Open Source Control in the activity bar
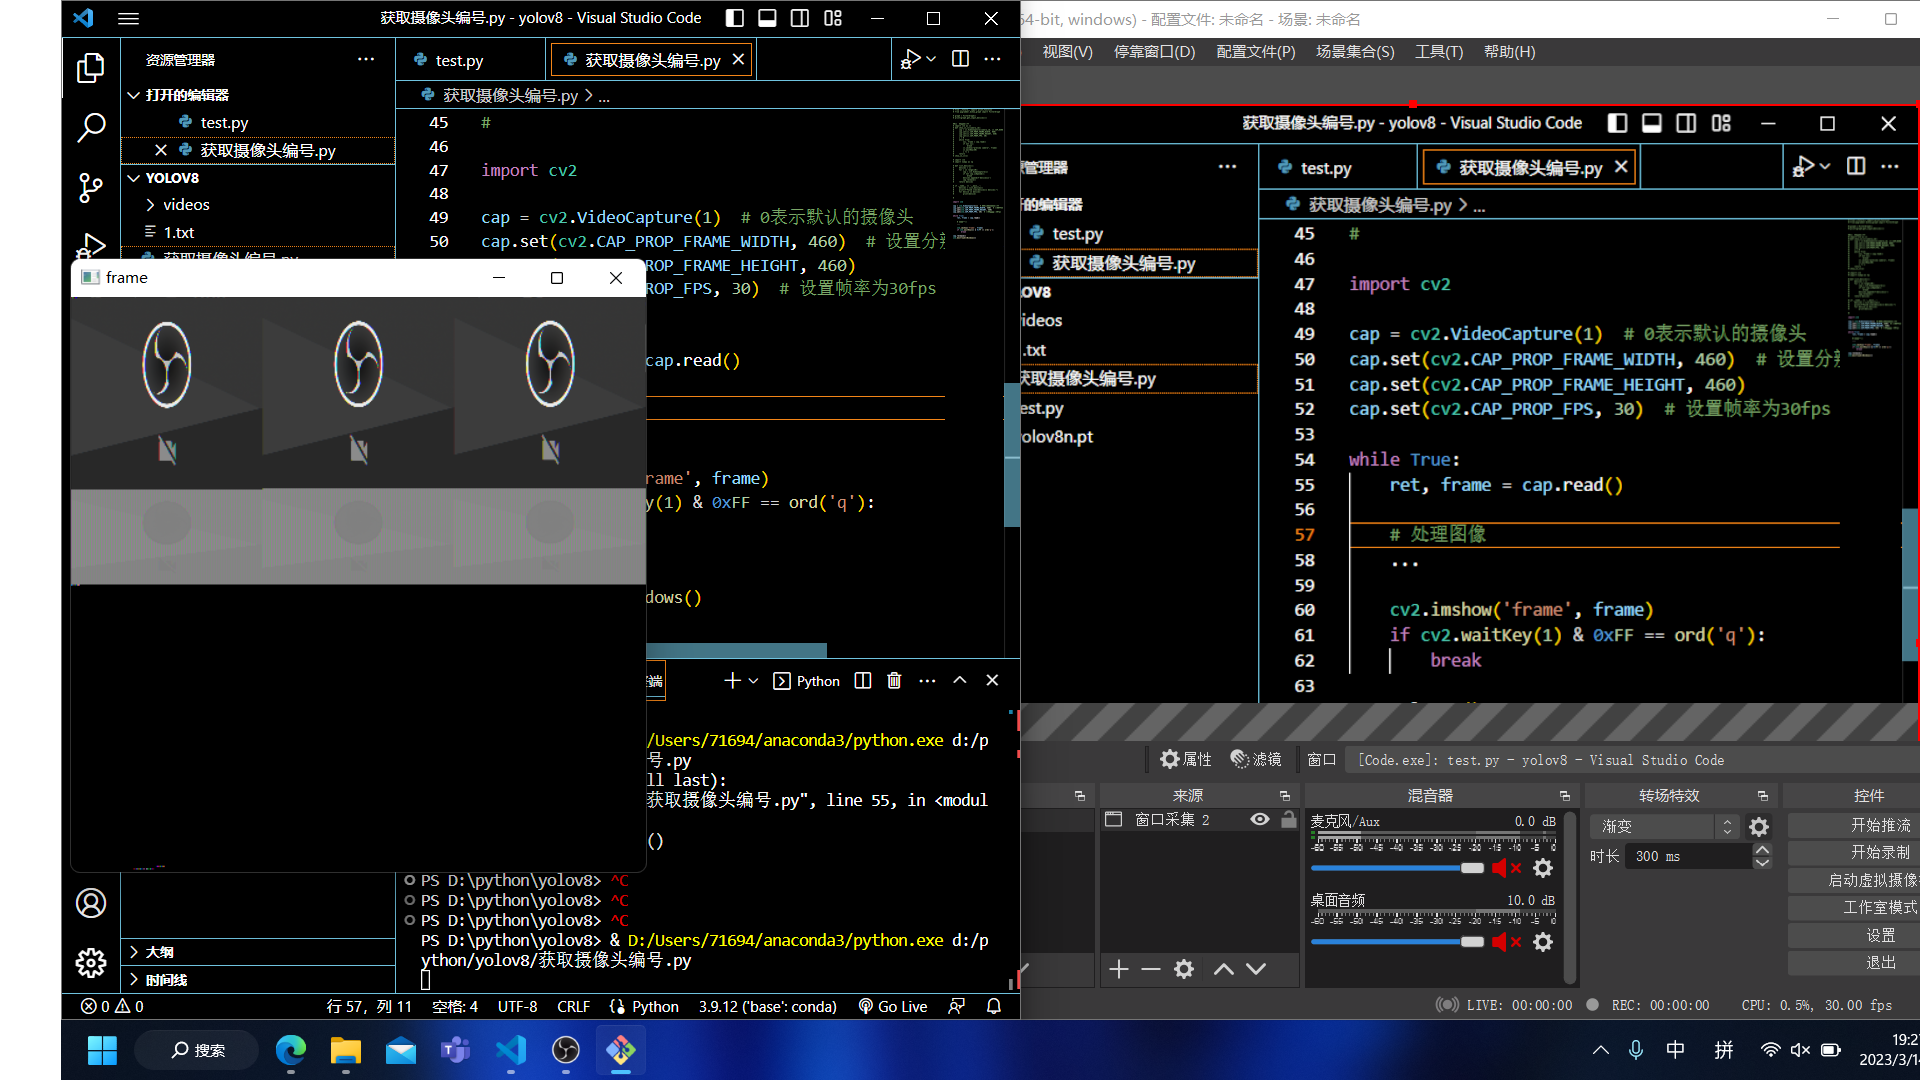Screen dimensions: 1920x1080 point(91,188)
